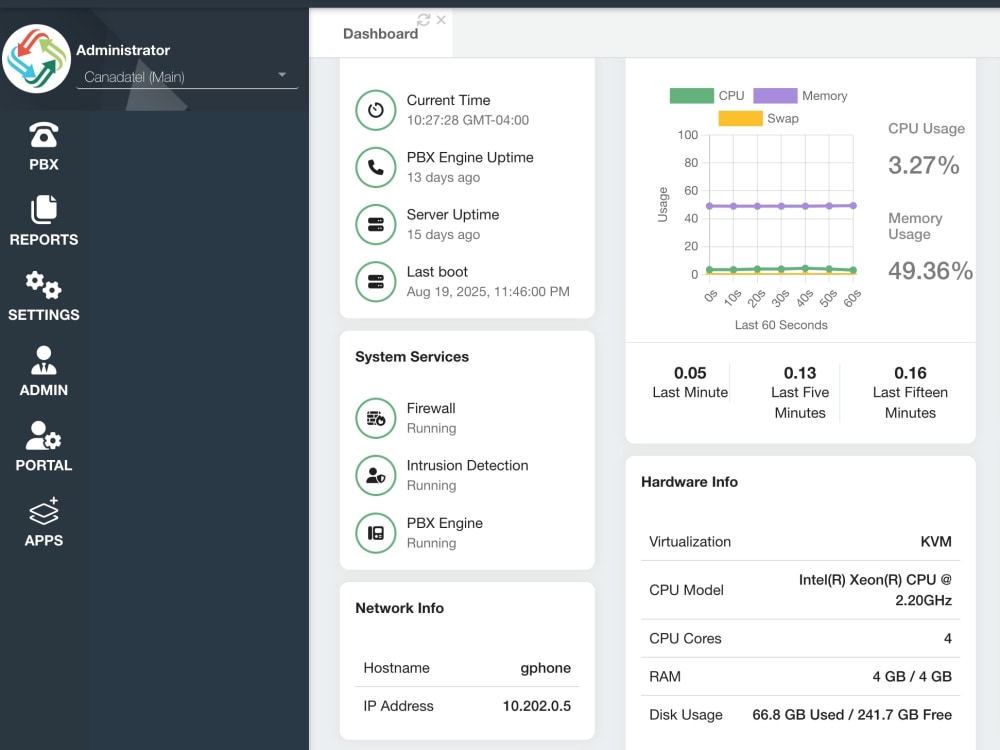This screenshot has width=1000, height=750.
Task: Click the Last boot server icon
Action: click(376, 281)
